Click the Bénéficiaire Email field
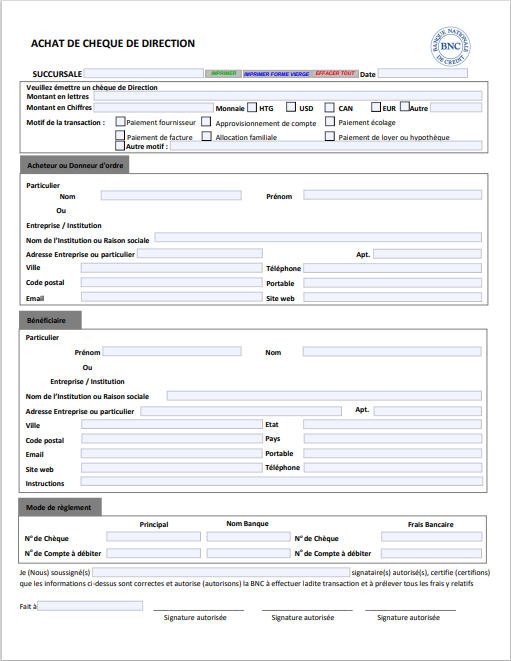511x661 pixels. [172, 454]
